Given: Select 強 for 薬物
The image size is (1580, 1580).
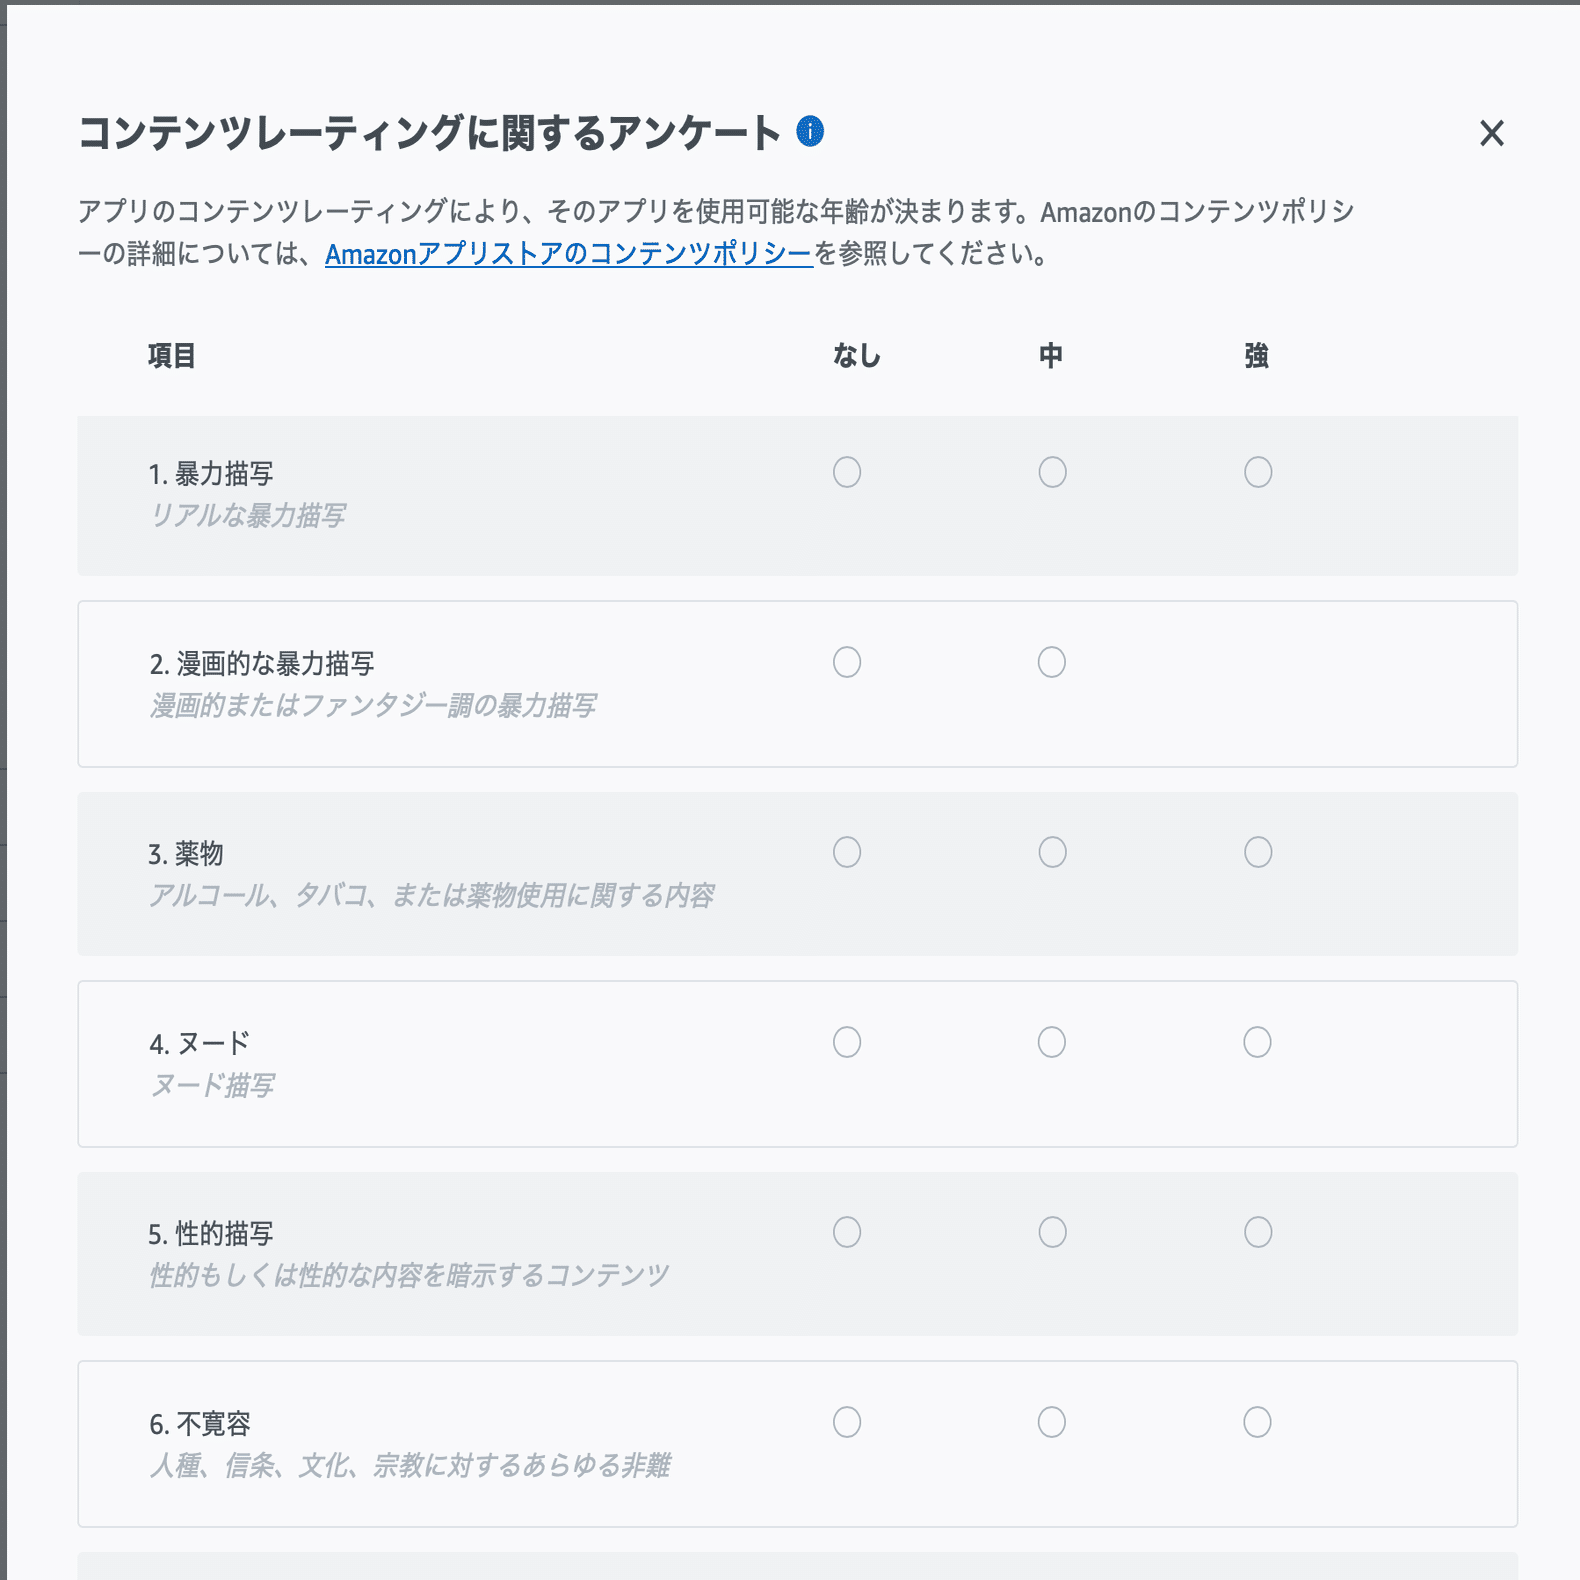Looking at the screenshot, I should [x=1257, y=853].
